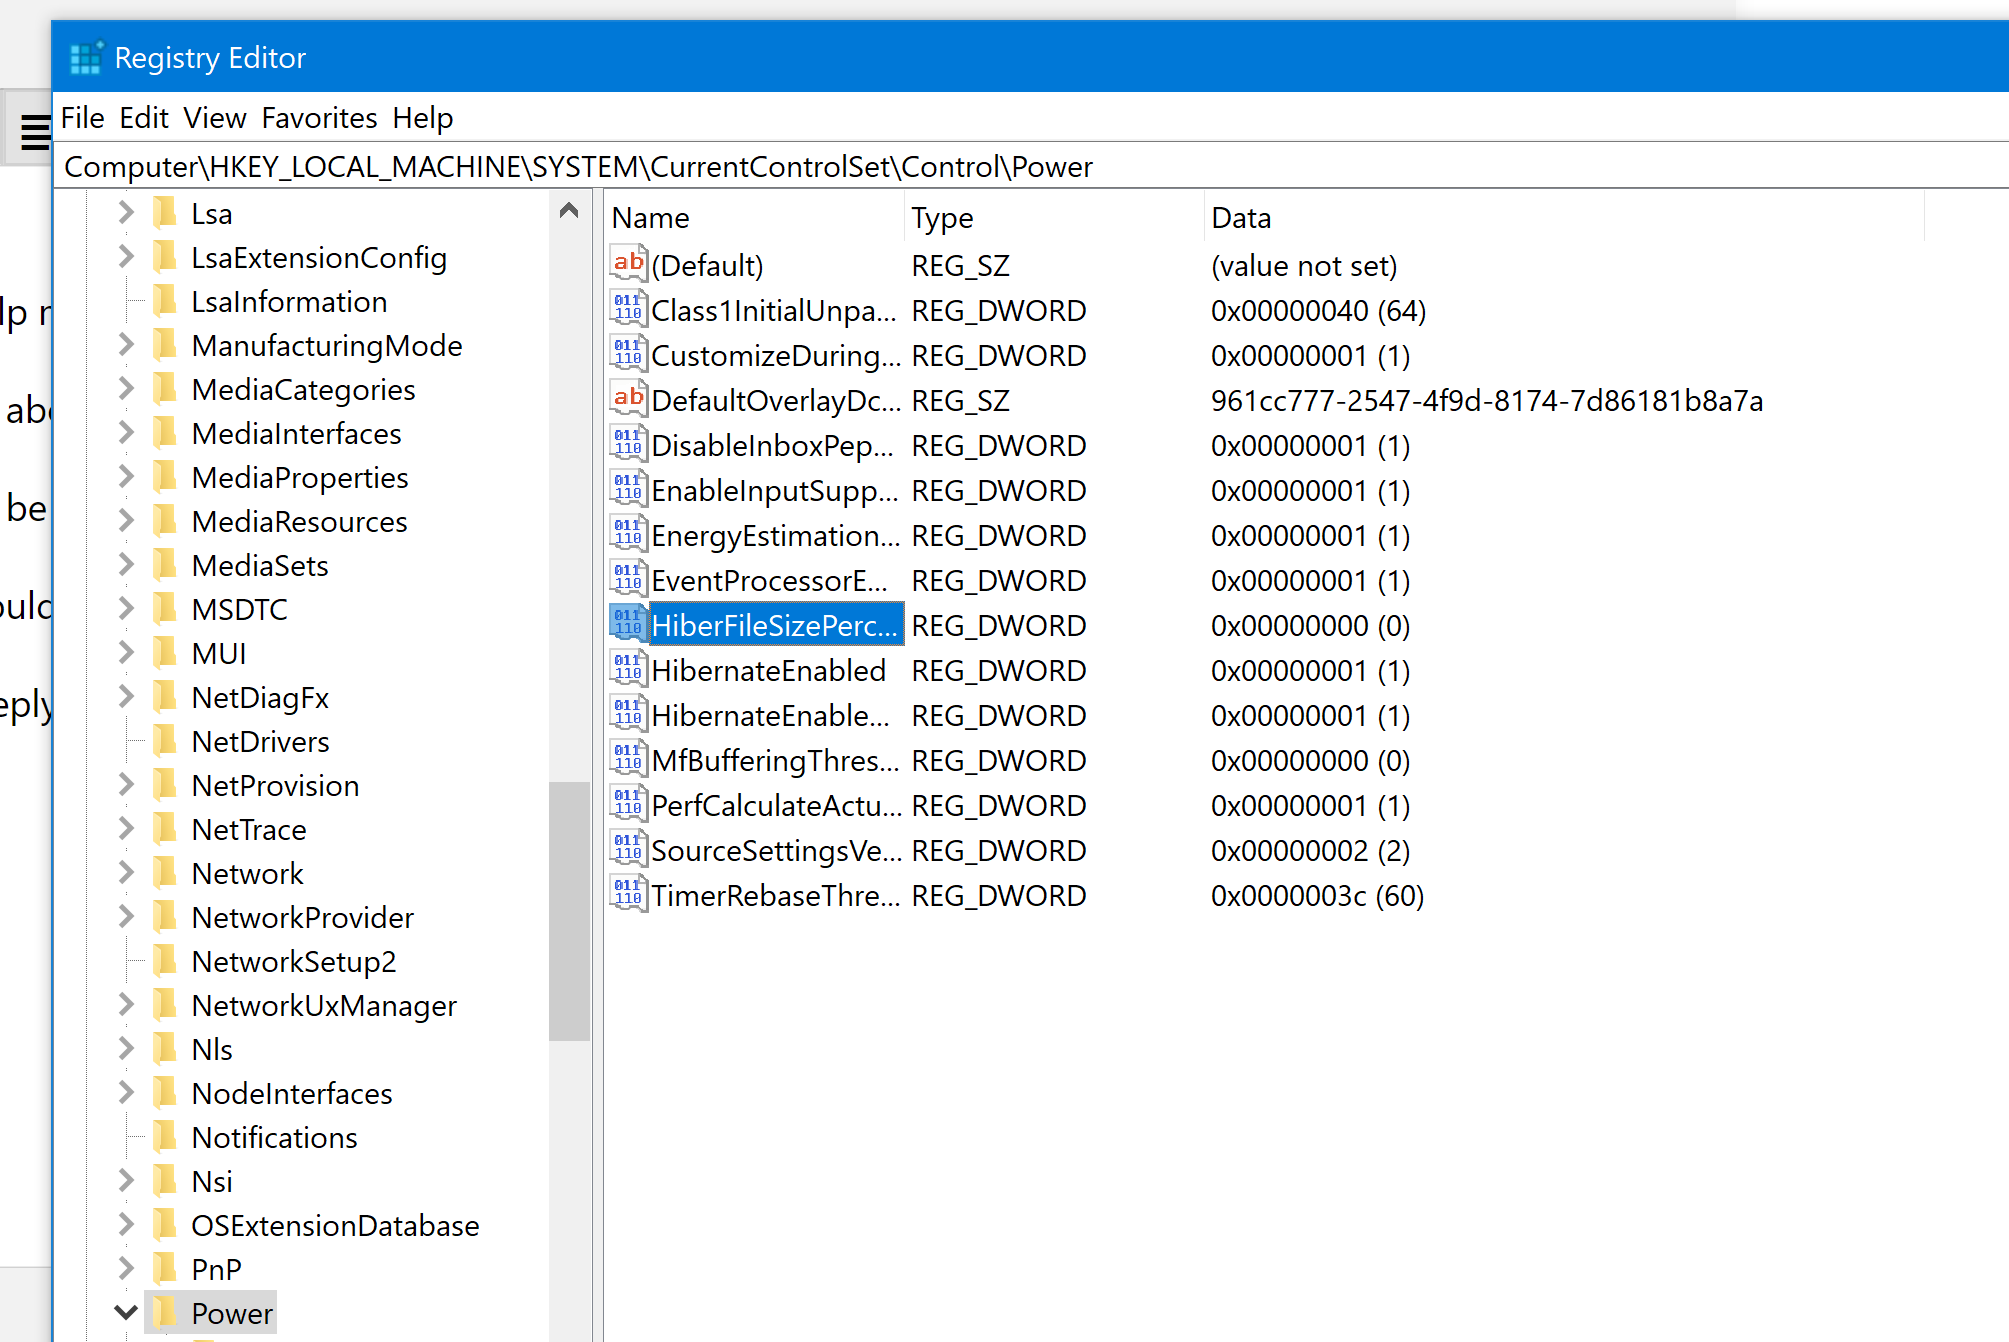Click the string icon beside (Default) value
Viewport: 2009px width, 1342px height.
628,264
